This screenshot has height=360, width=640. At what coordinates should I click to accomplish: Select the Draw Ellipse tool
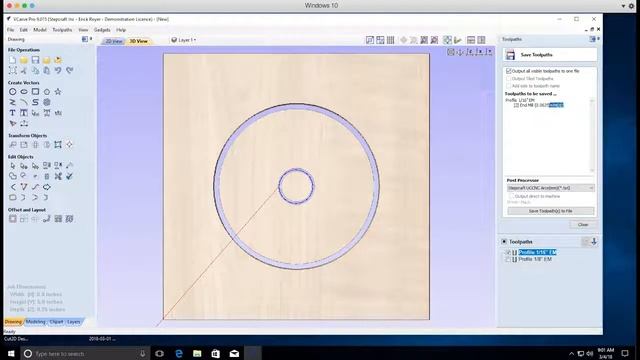point(24,92)
